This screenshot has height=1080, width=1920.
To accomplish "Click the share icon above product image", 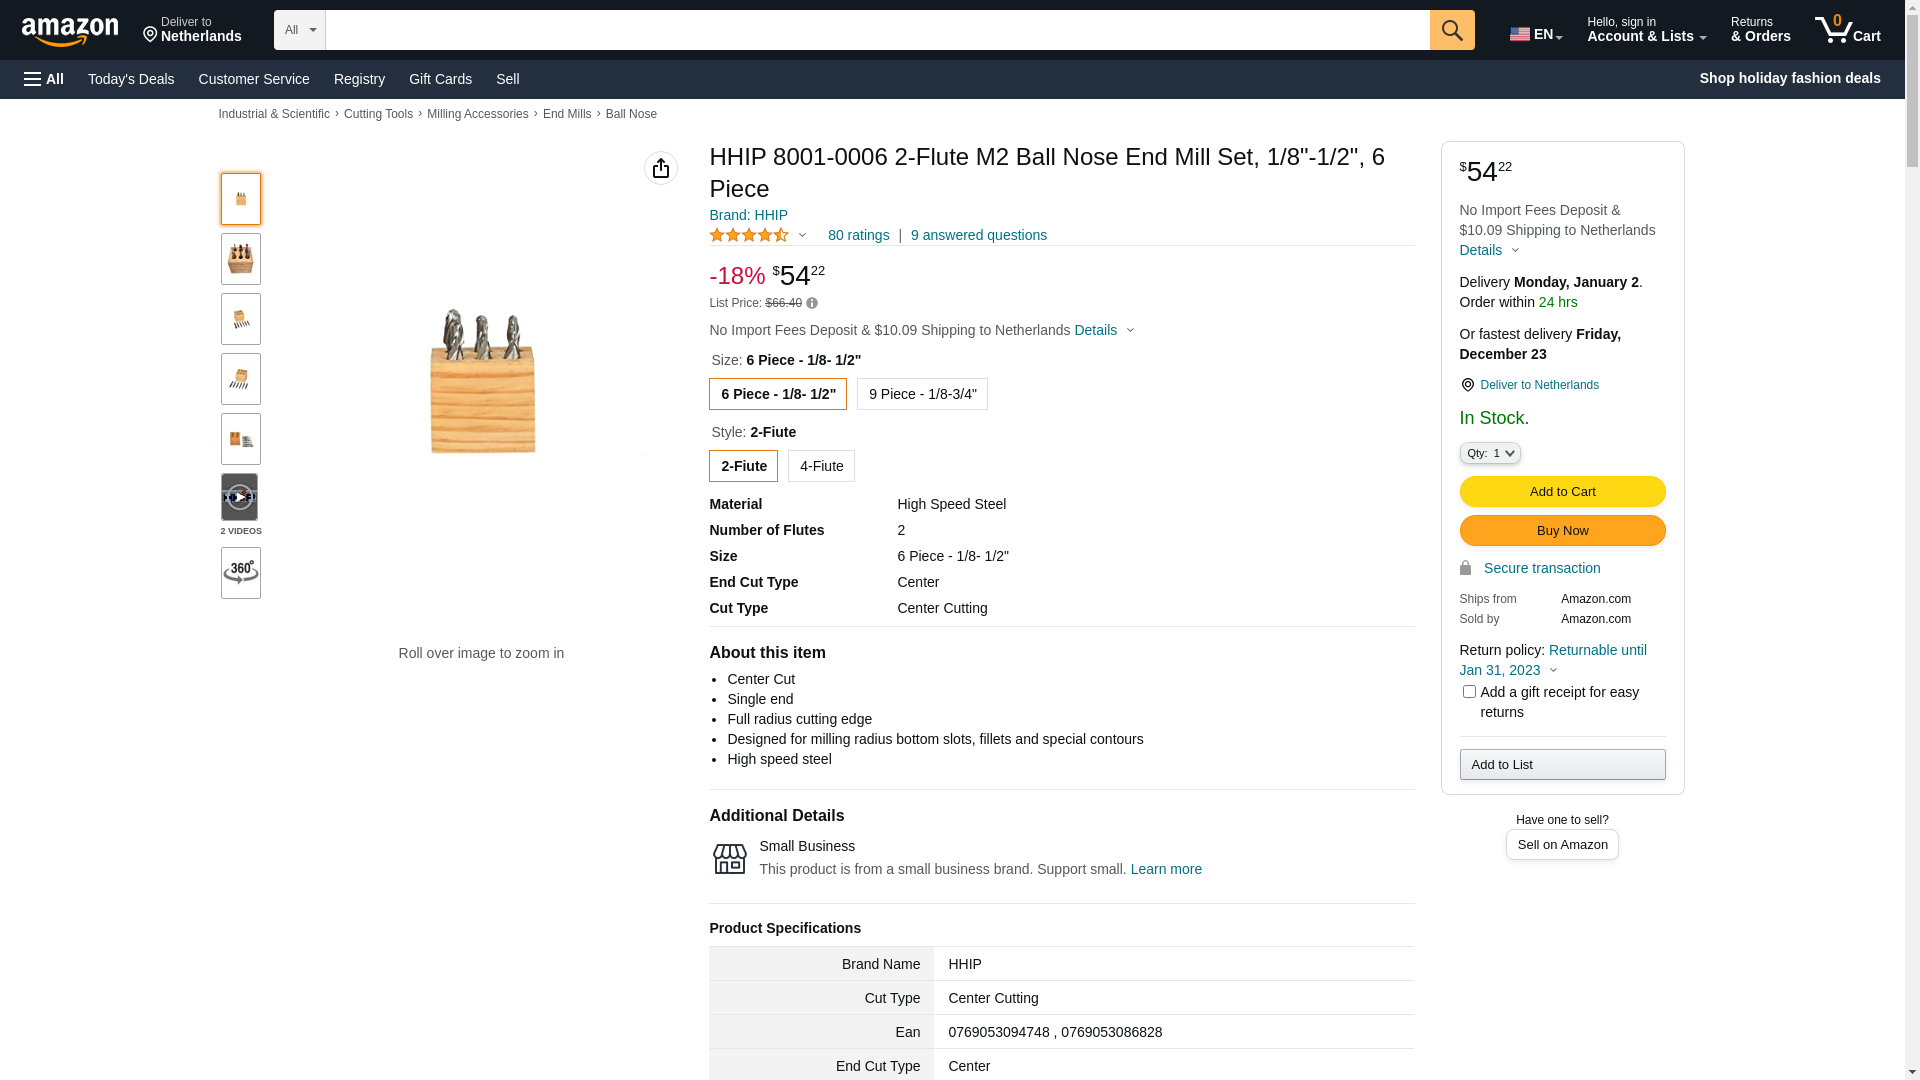I will pyautogui.click(x=661, y=168).
